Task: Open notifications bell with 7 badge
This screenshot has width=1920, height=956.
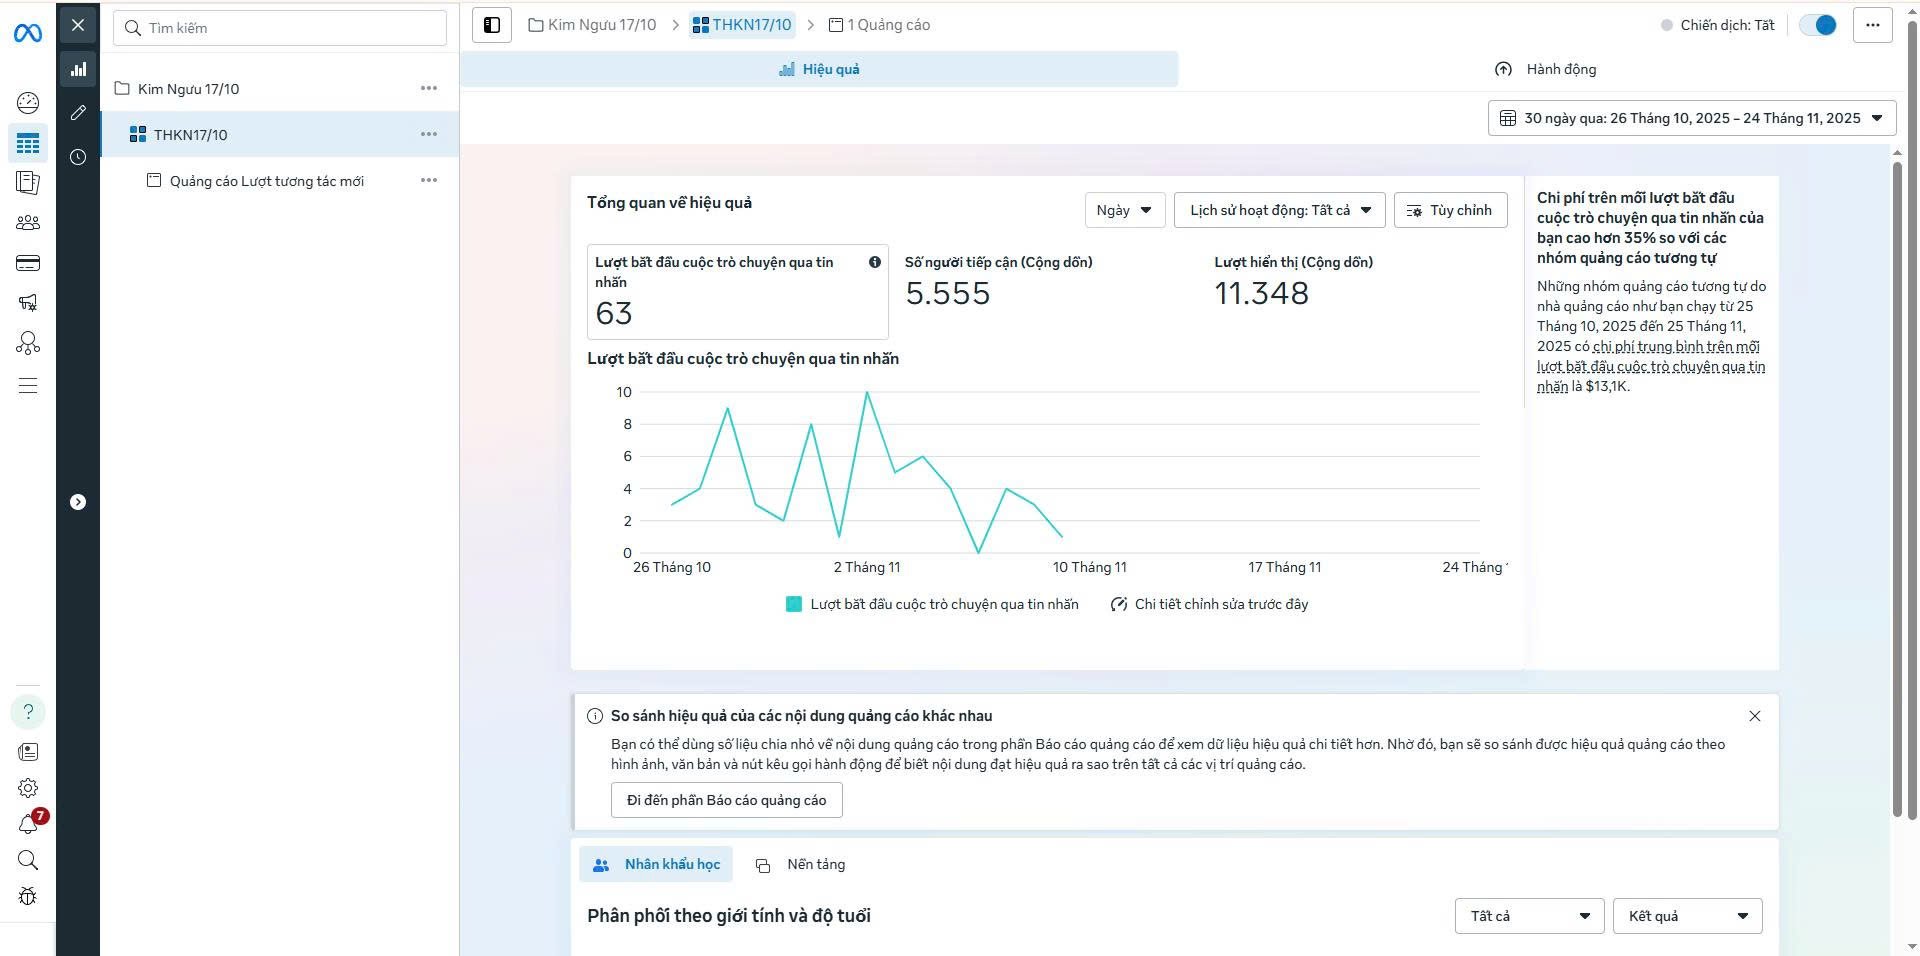Action: 28,824
